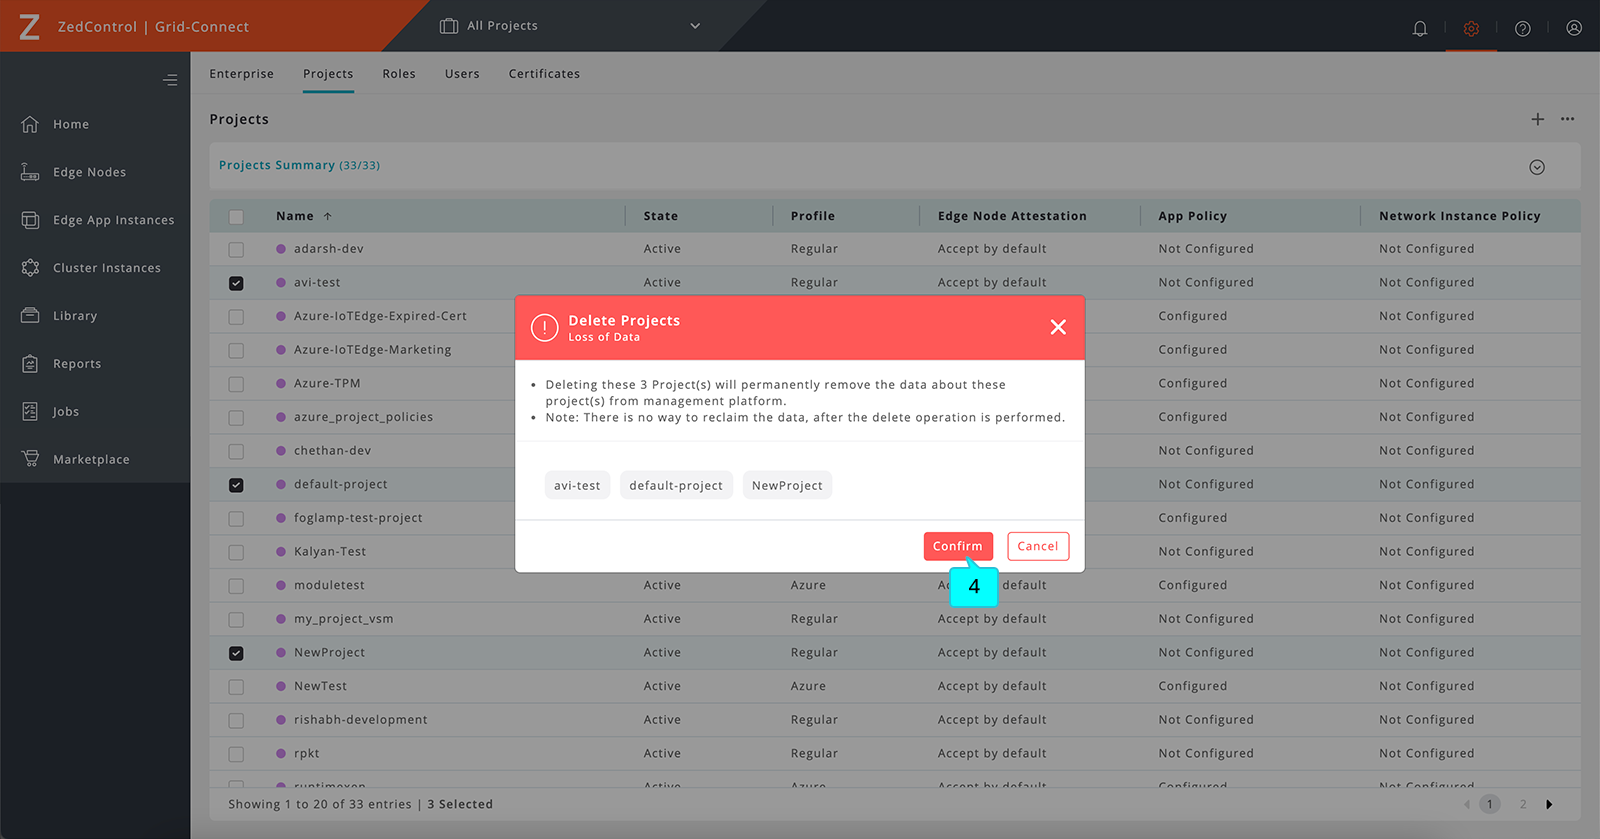This screenshot has height=839, width=1600.
Task: Check the adarsh-dev row checkbox
Action: pos(236,250)
